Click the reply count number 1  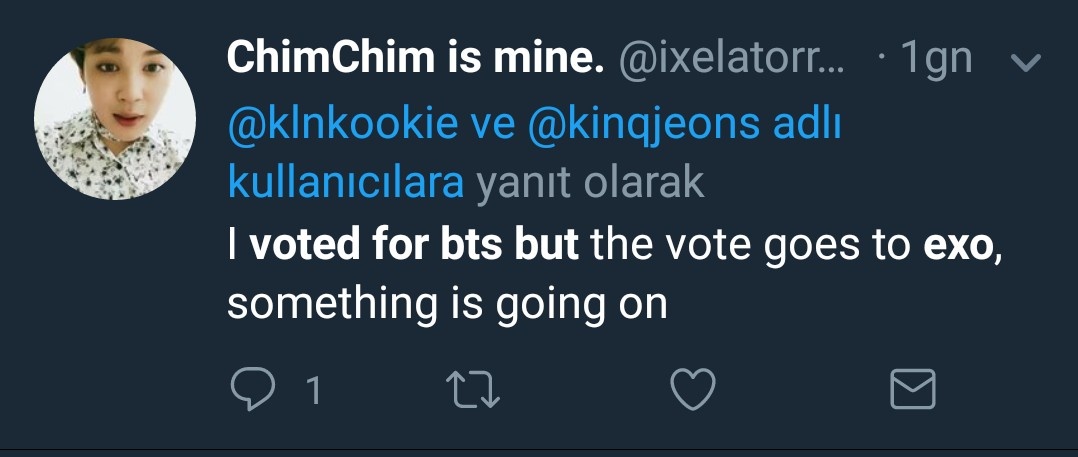[313, 390]
